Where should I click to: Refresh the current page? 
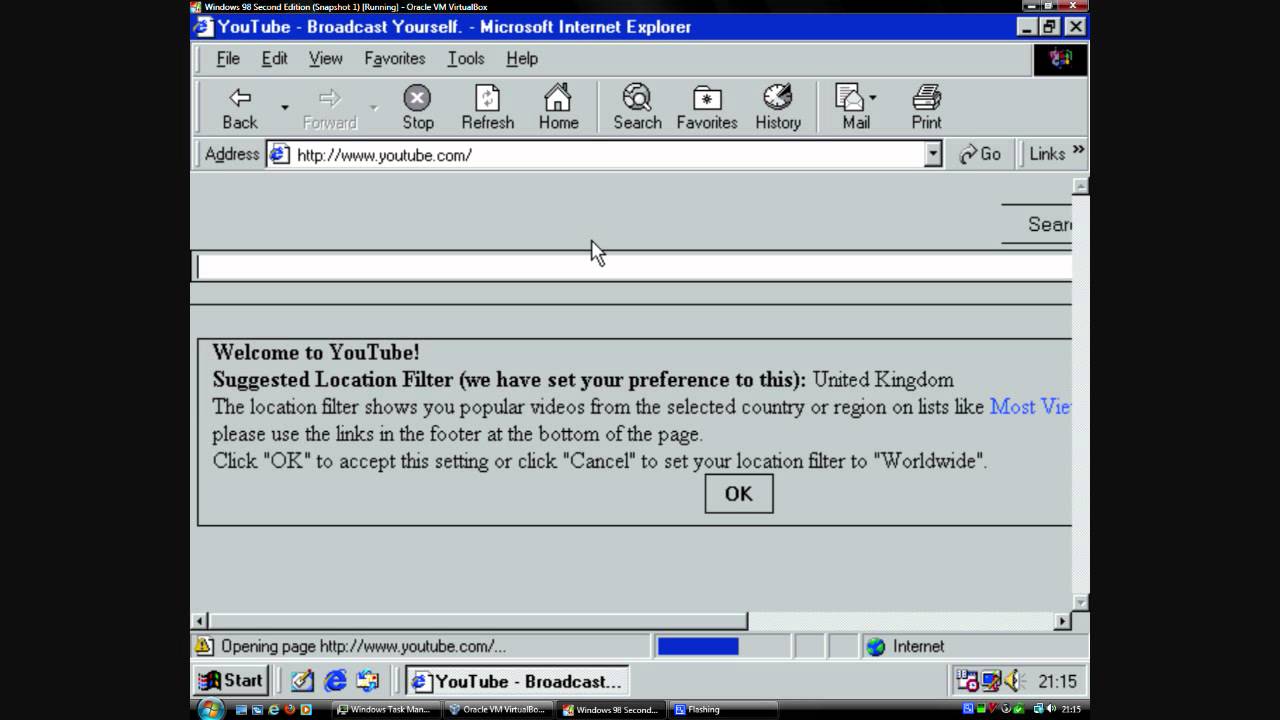[x=487, y=107]
